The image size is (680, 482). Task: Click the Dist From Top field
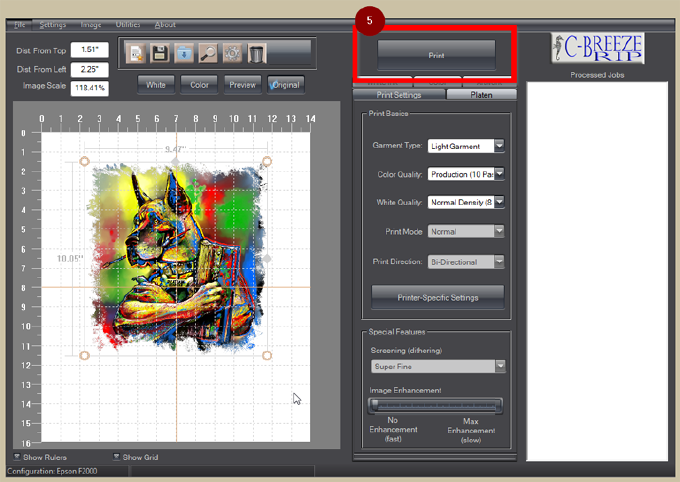(89, 50)
